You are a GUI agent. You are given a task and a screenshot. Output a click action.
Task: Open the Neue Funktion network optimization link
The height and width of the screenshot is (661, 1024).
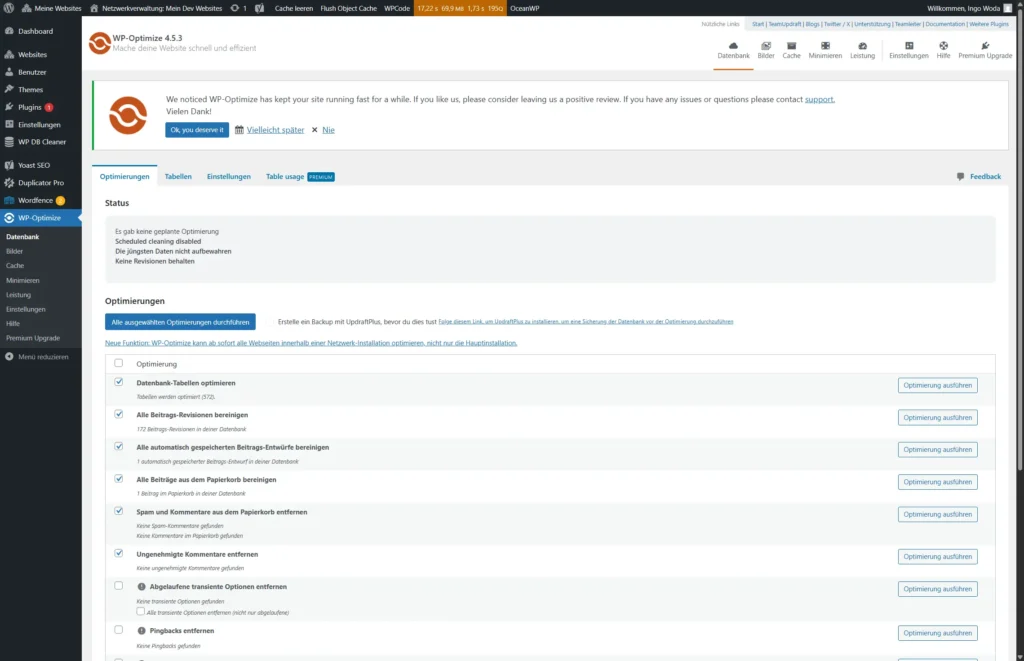[x=311, y=343]
